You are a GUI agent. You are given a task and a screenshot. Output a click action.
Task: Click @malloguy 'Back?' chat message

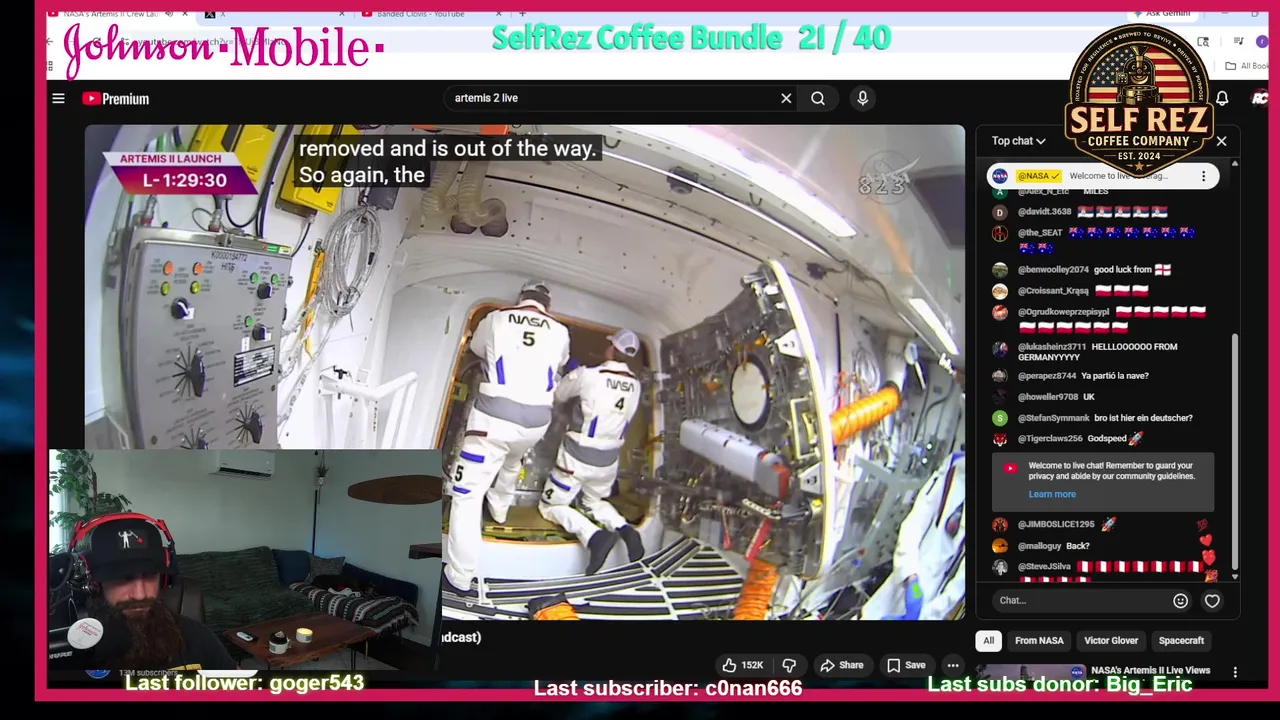[1042, 546]
